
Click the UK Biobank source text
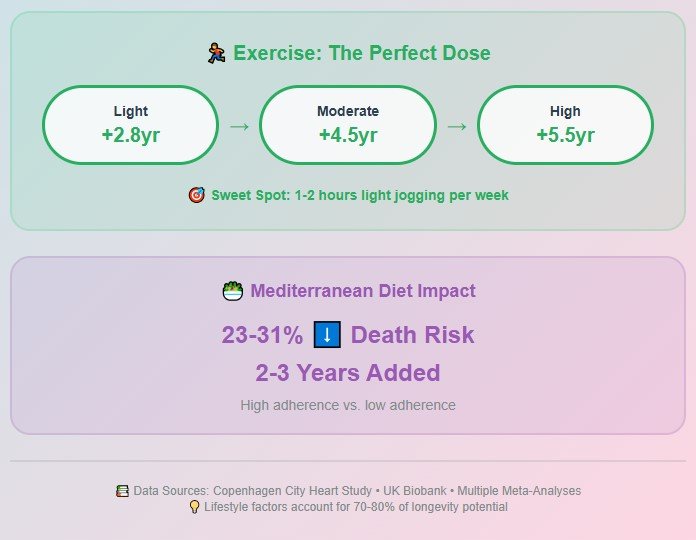pos(415,491)
